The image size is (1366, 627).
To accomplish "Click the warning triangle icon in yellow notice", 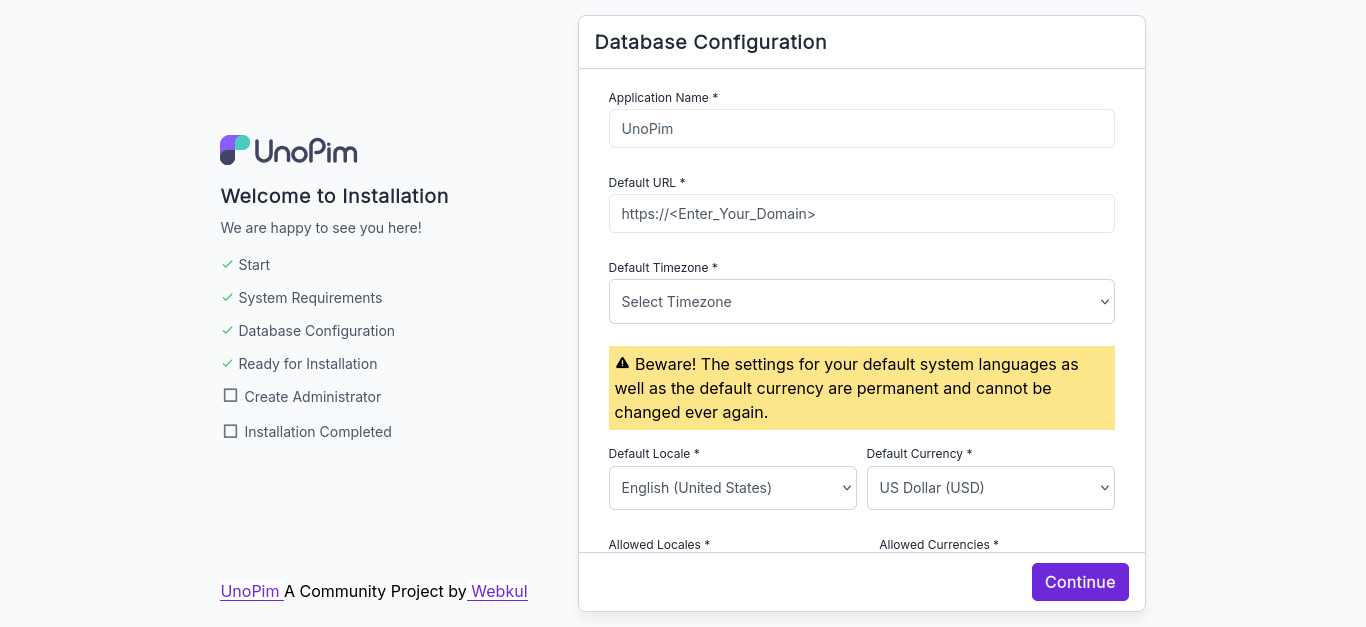I will pyautogui.click(x=622, y=364).
